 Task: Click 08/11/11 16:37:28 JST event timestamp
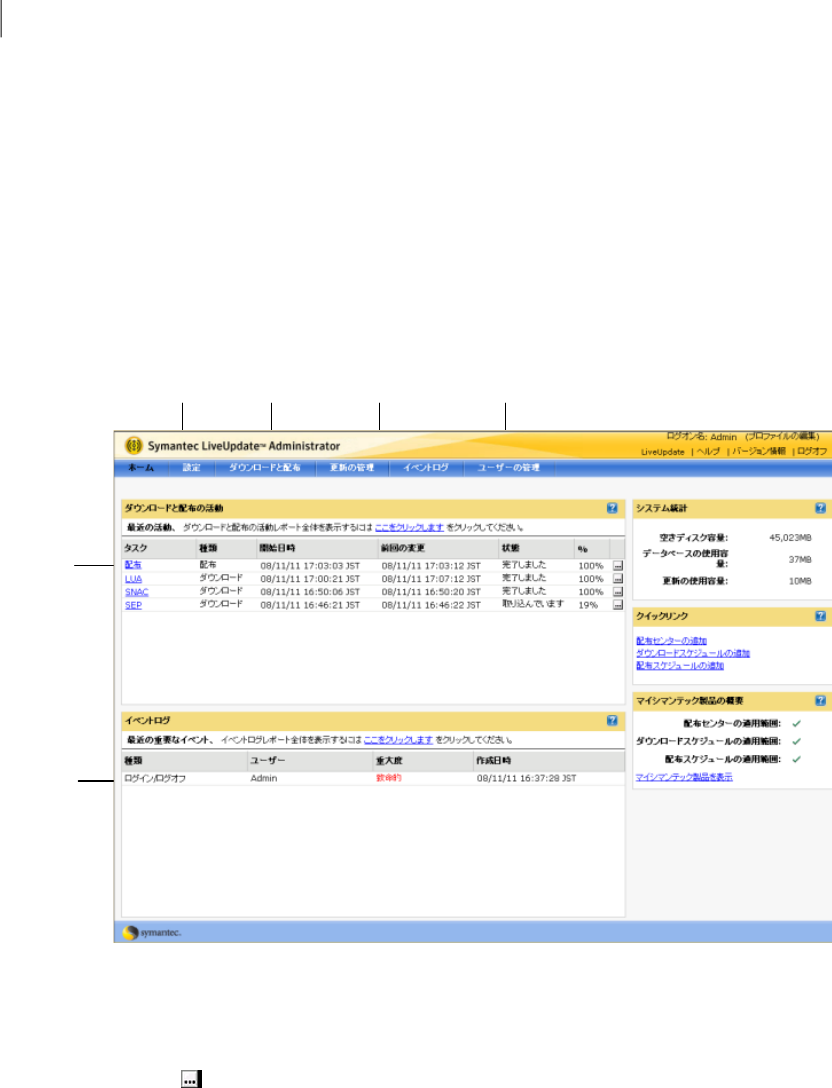526,779
